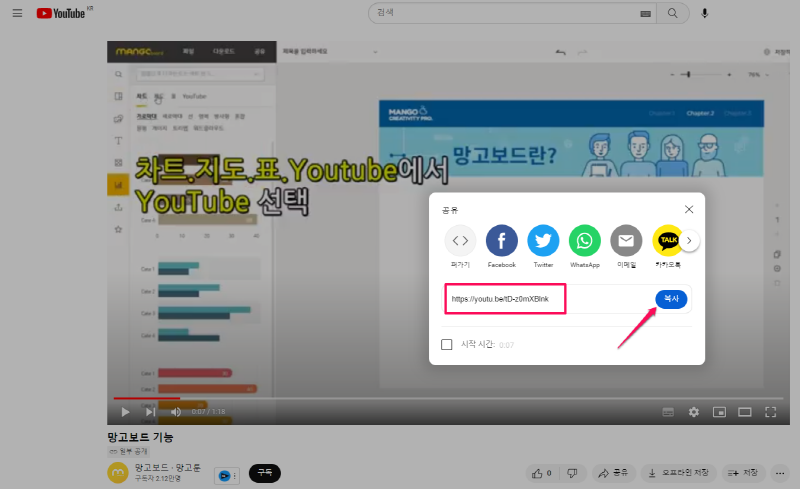The height and width of the screenshot is (489, 800).
Task: Open the 공유 share button below video
Action: (614, 473)
